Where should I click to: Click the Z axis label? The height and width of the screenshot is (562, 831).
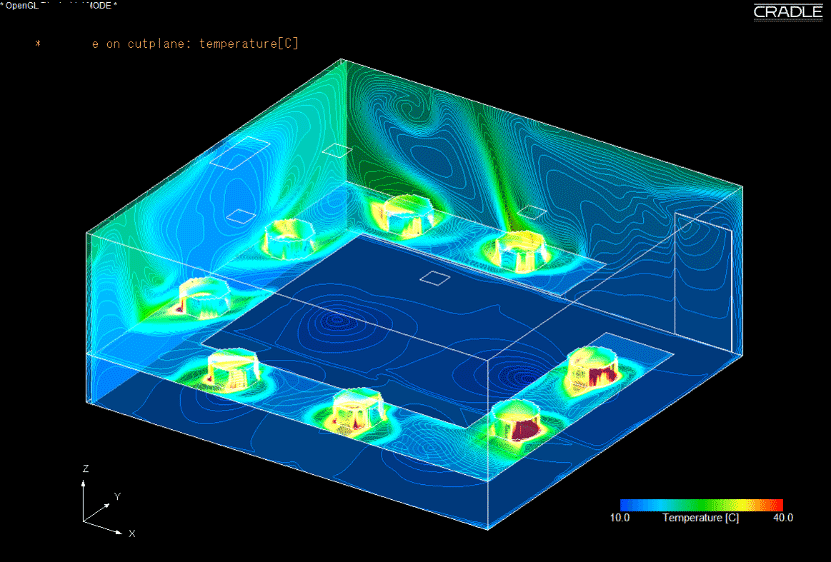click(x=85, y=469)
